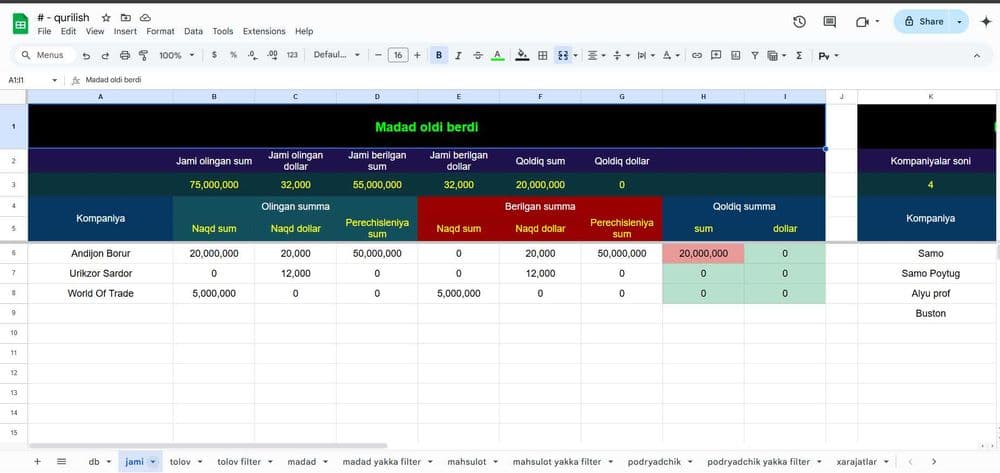Open the functions sigma icon
Image resolution: width=1000 pixels, height=473 pixels.
click(799, 55)
